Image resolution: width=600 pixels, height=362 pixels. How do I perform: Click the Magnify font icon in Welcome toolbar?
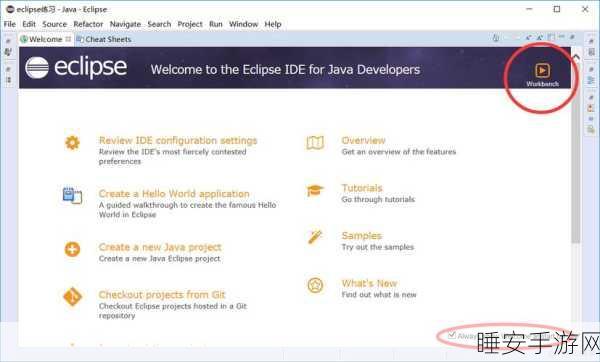pos(540,38)
